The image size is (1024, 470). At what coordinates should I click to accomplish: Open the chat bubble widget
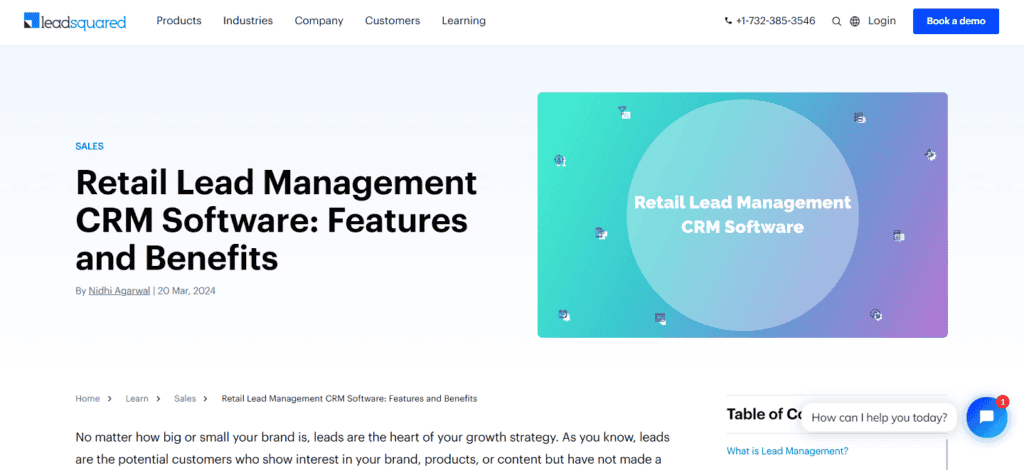point(986,417)
